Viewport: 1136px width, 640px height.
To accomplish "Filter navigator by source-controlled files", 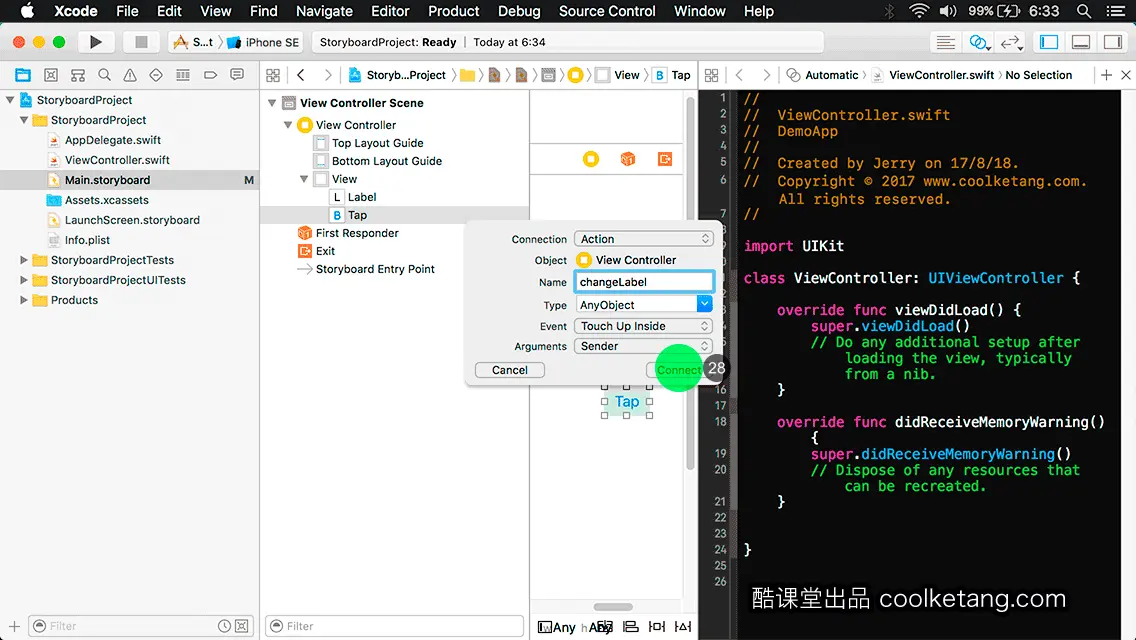I will click(x=242, y=626).
